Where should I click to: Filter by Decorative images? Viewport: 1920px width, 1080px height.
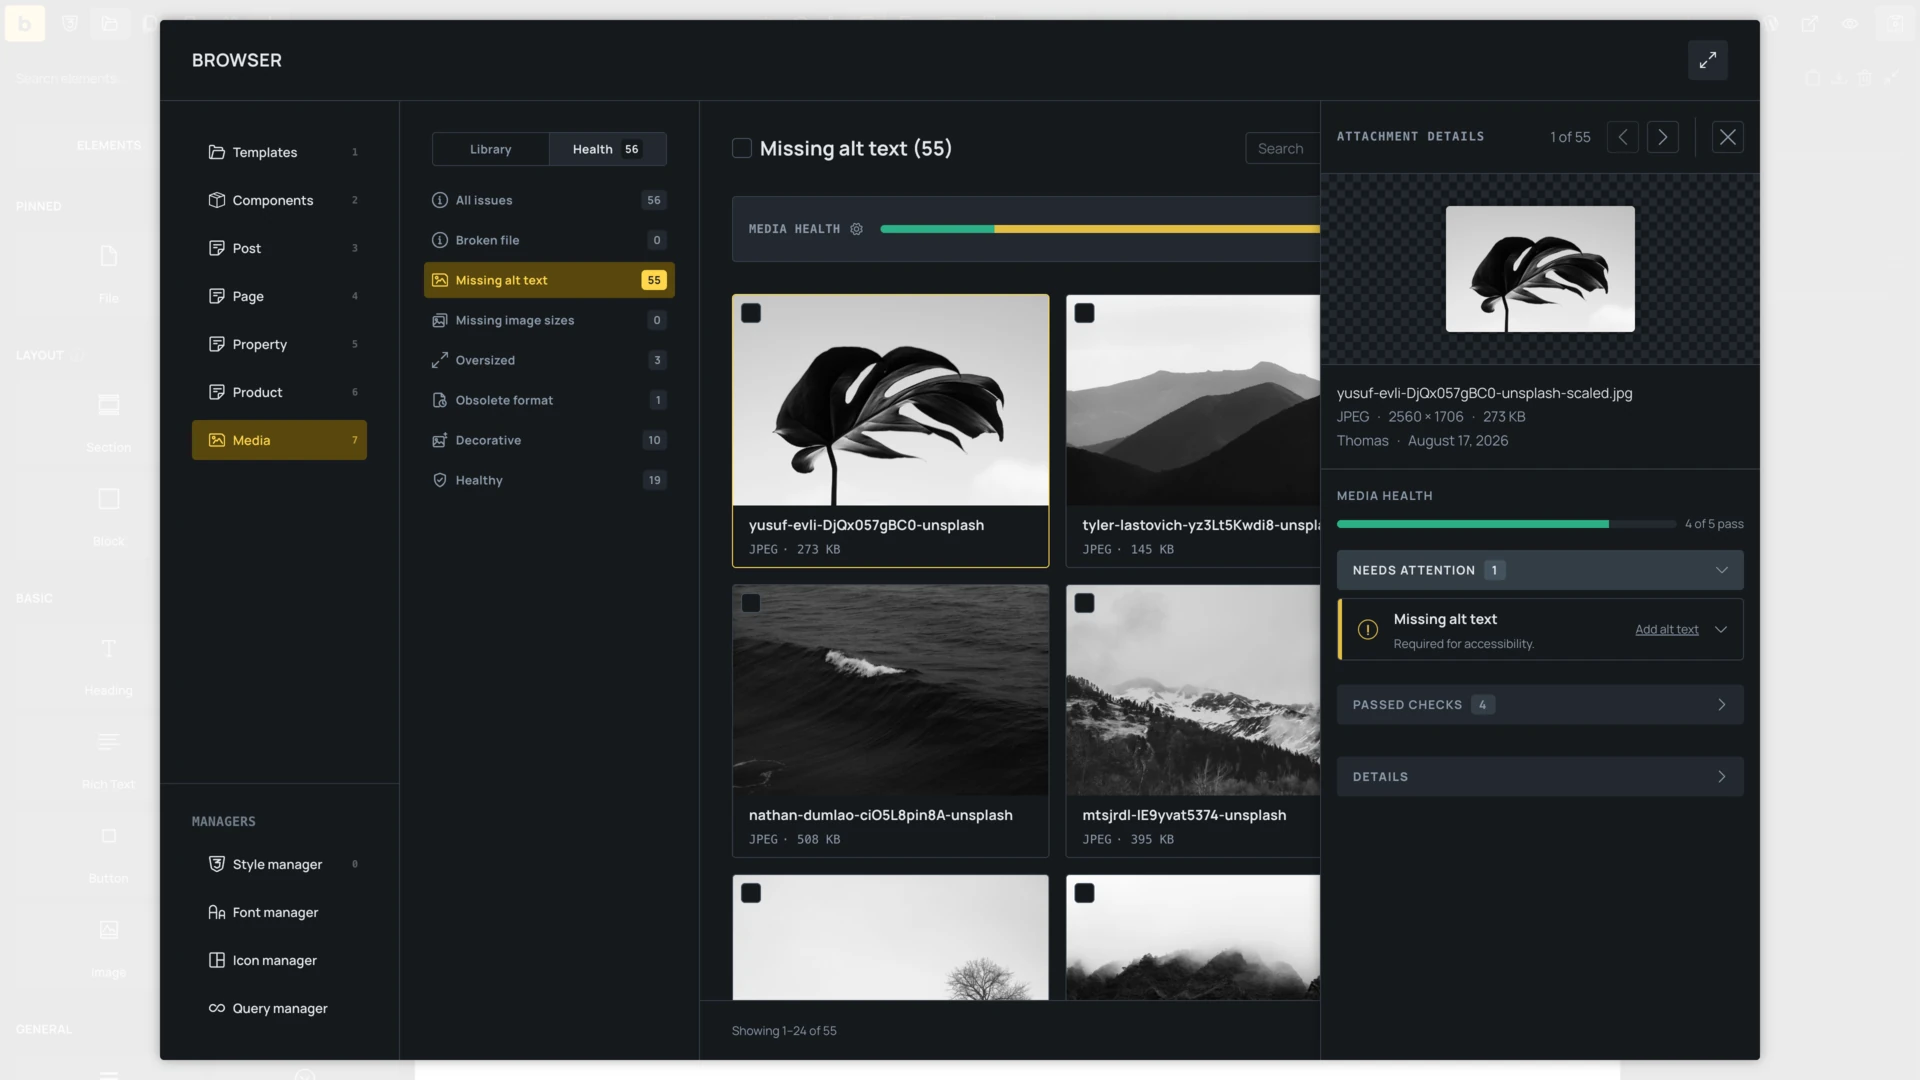(549, 440)
